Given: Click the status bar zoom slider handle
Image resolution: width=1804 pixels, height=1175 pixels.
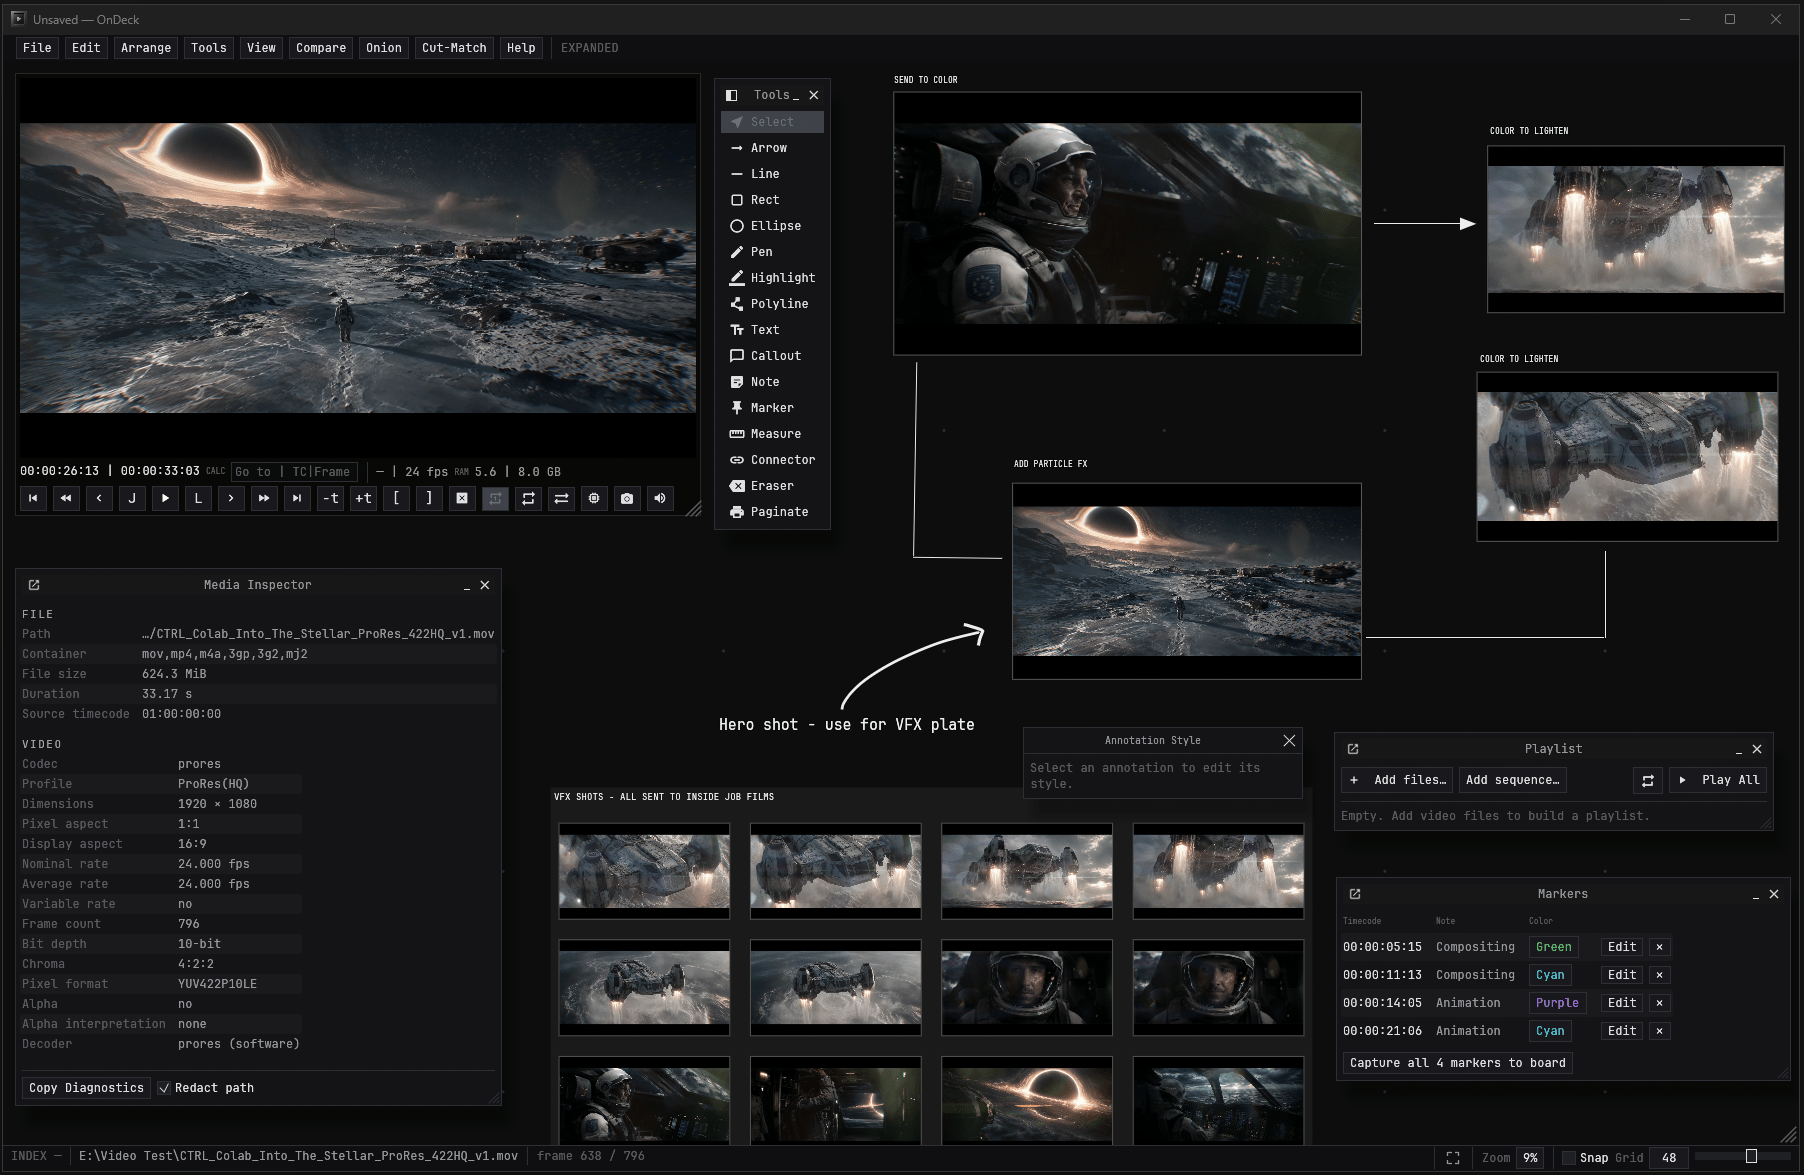Looking at the screenshot, I should pos(1751,1157).
